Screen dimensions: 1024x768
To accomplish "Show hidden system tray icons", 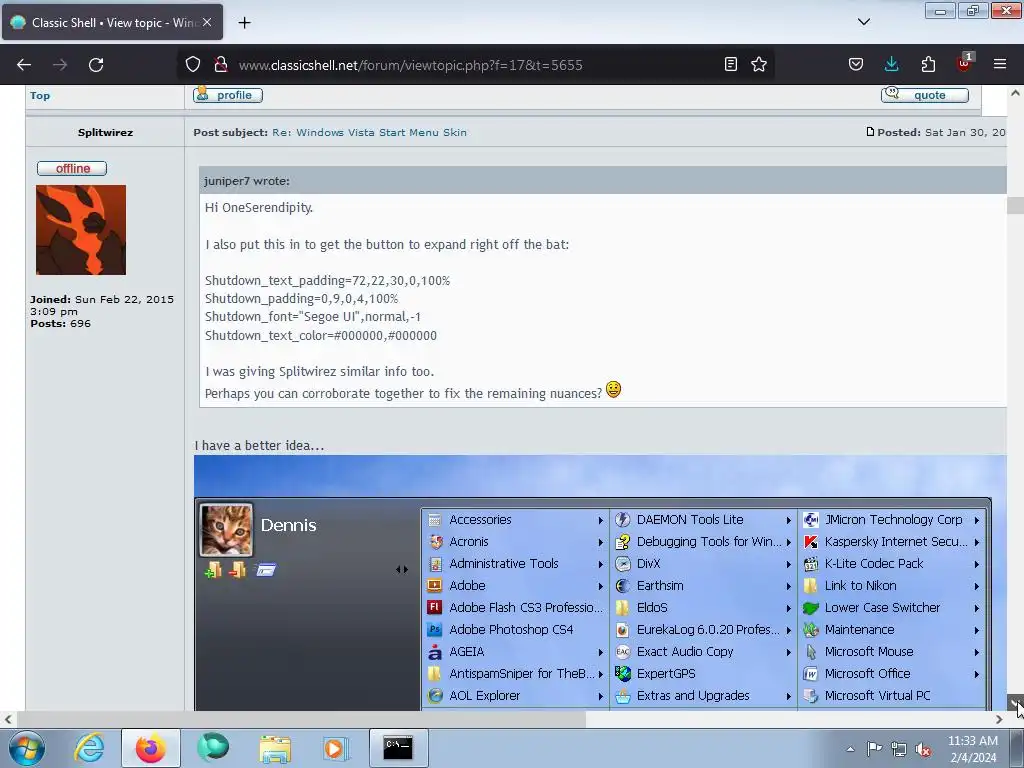I will (x=850, y=749).
